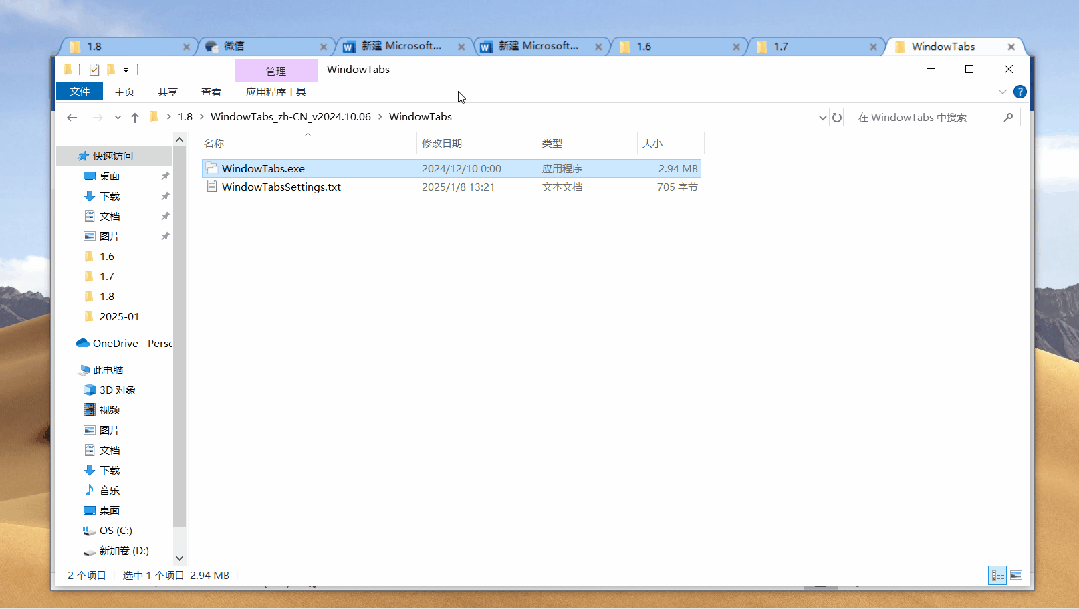Go forward with the right arrow

(x=97, y=118)
